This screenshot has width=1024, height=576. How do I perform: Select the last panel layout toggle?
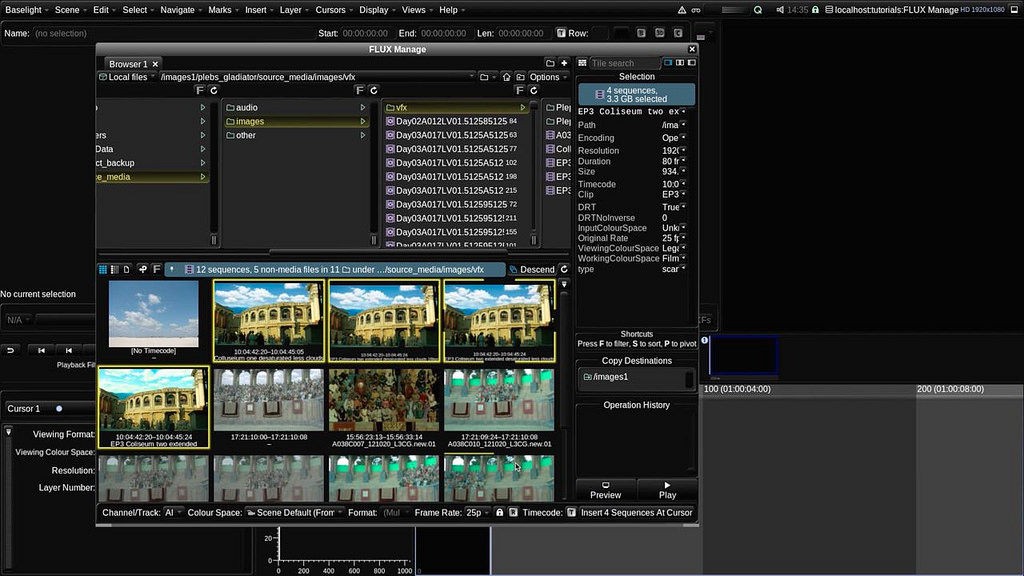click(692, 63)
